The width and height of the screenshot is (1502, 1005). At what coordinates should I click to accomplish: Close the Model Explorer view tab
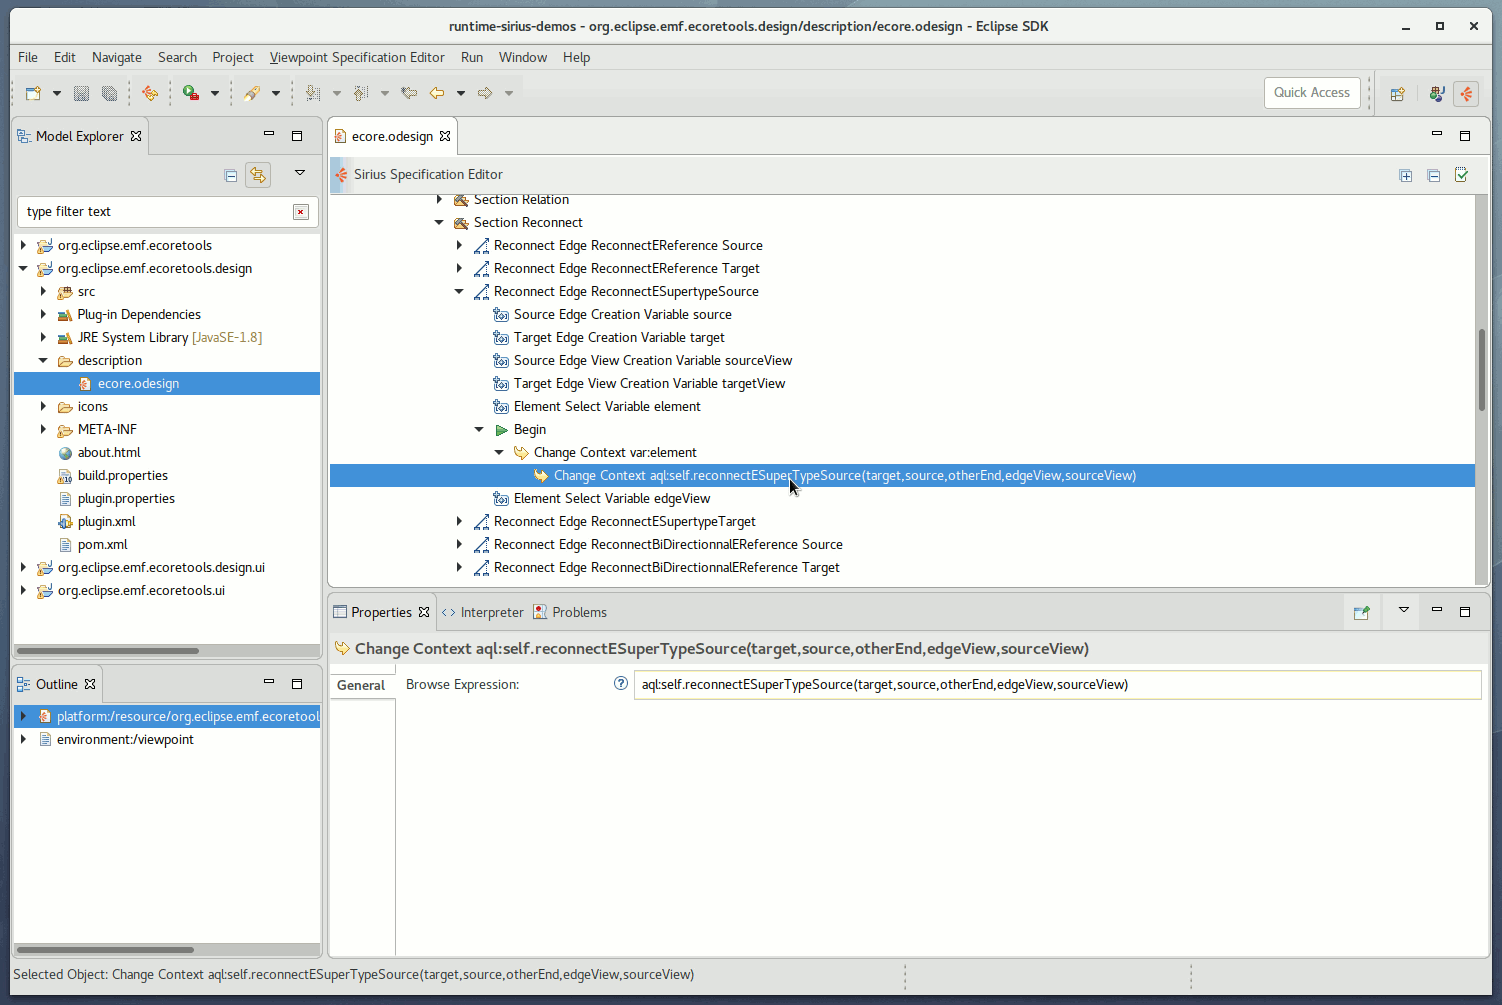tap(136, 136)
